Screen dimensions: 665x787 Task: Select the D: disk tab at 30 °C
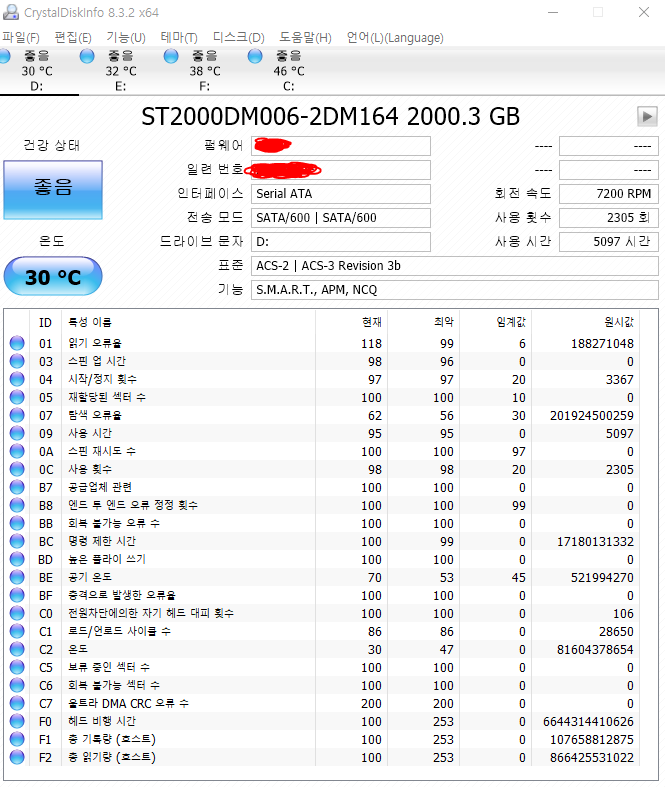37,71
